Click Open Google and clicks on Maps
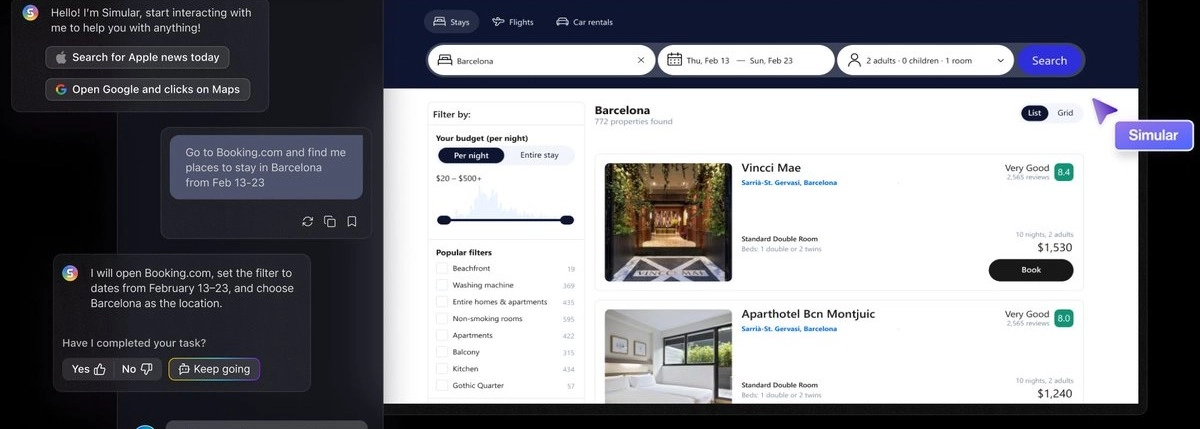Viewport: 1200px width, 429px height. tap(147, 89)
